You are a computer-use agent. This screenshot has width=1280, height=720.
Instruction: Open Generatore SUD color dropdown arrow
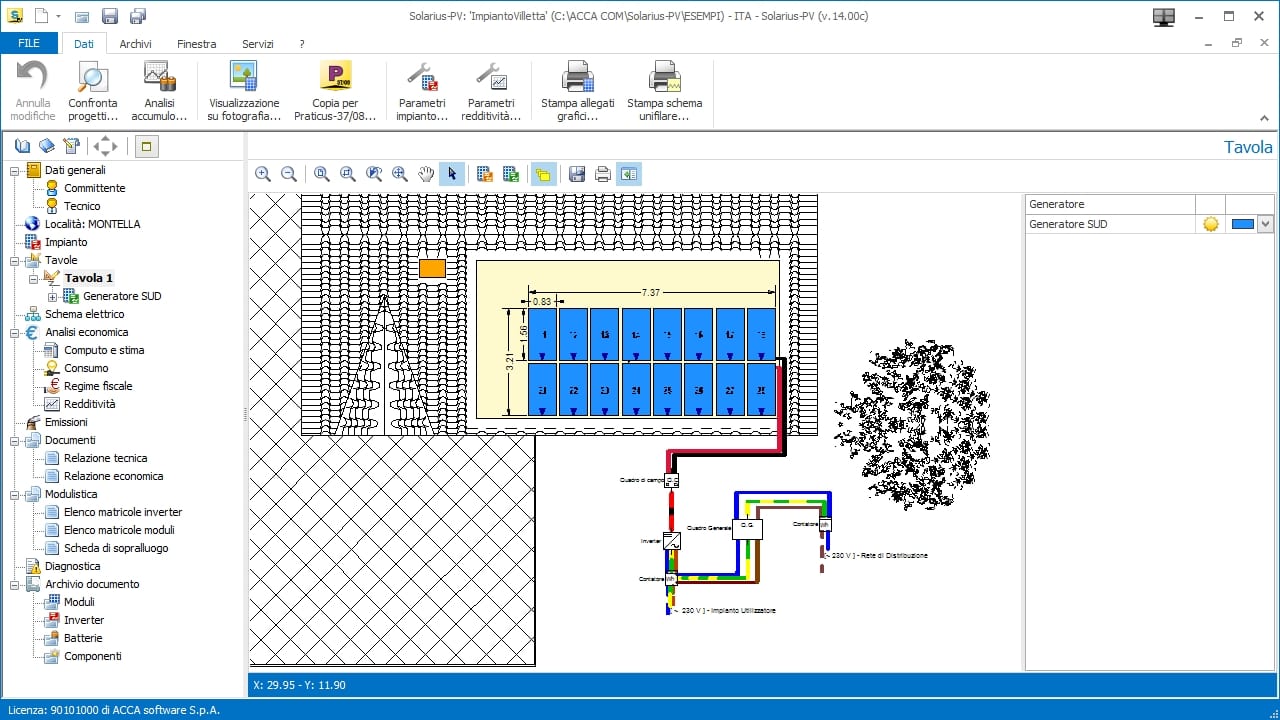point(1265,224)
